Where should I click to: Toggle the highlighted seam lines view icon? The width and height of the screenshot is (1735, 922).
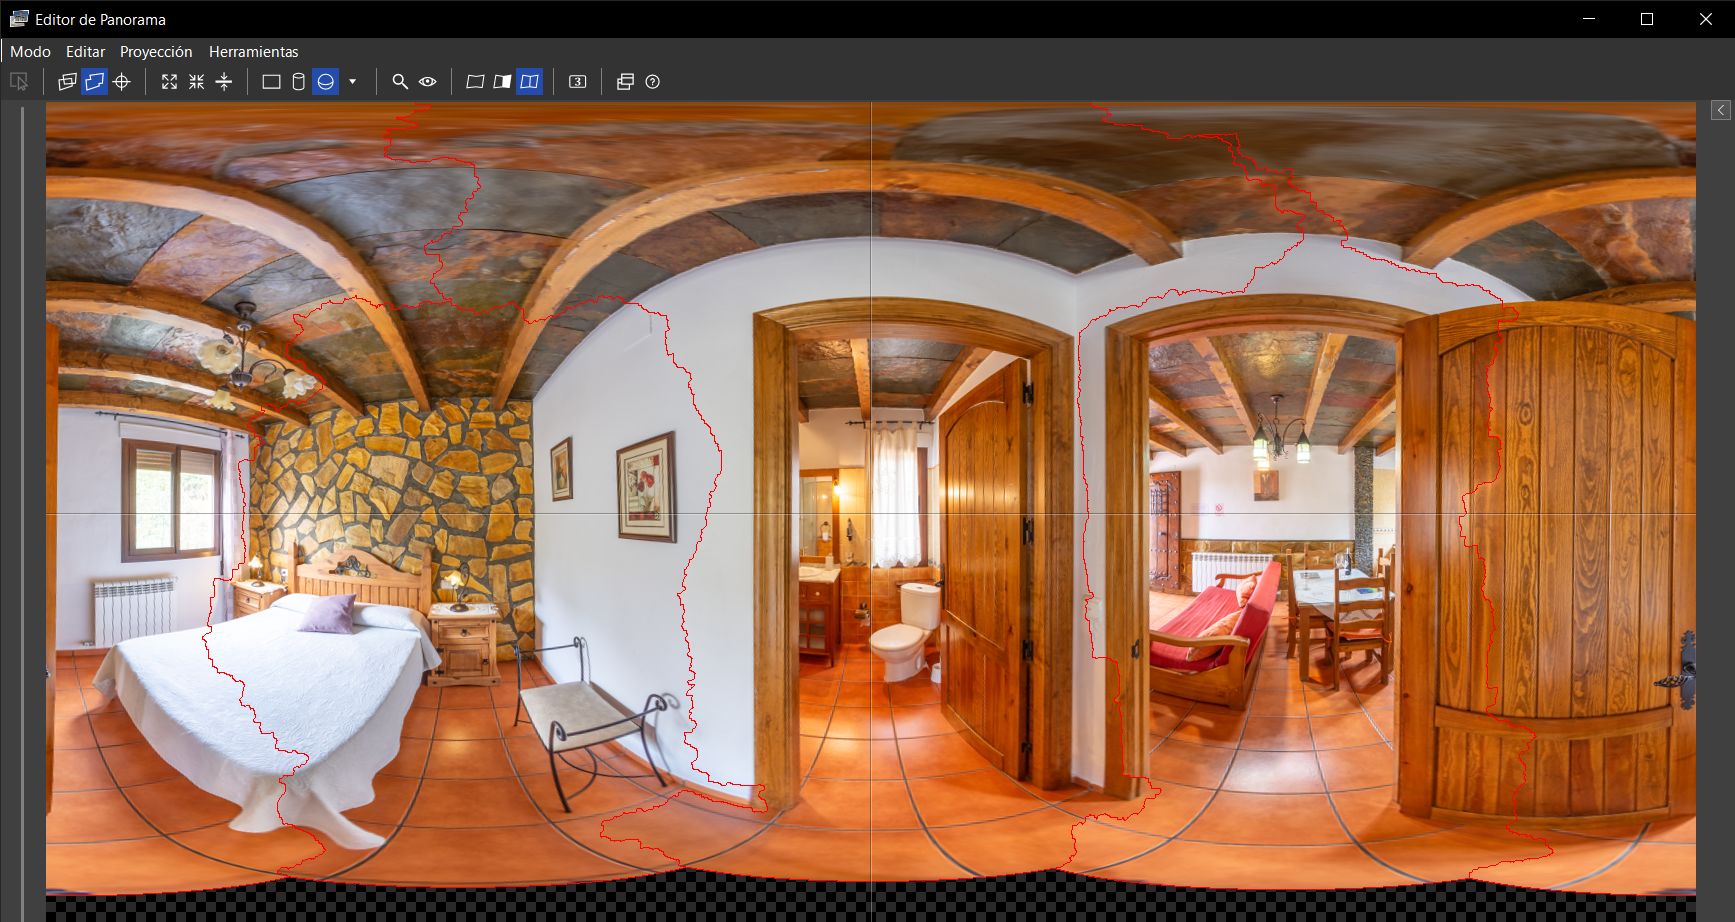click(530, 82)
